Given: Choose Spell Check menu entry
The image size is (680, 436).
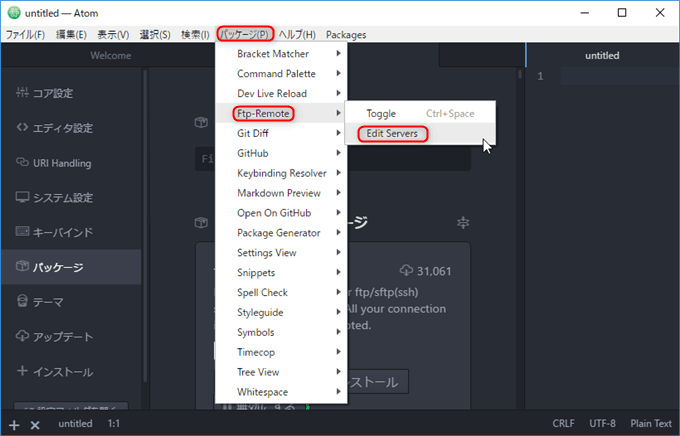Looking at the screenshot, I should [x=281, y=292].
